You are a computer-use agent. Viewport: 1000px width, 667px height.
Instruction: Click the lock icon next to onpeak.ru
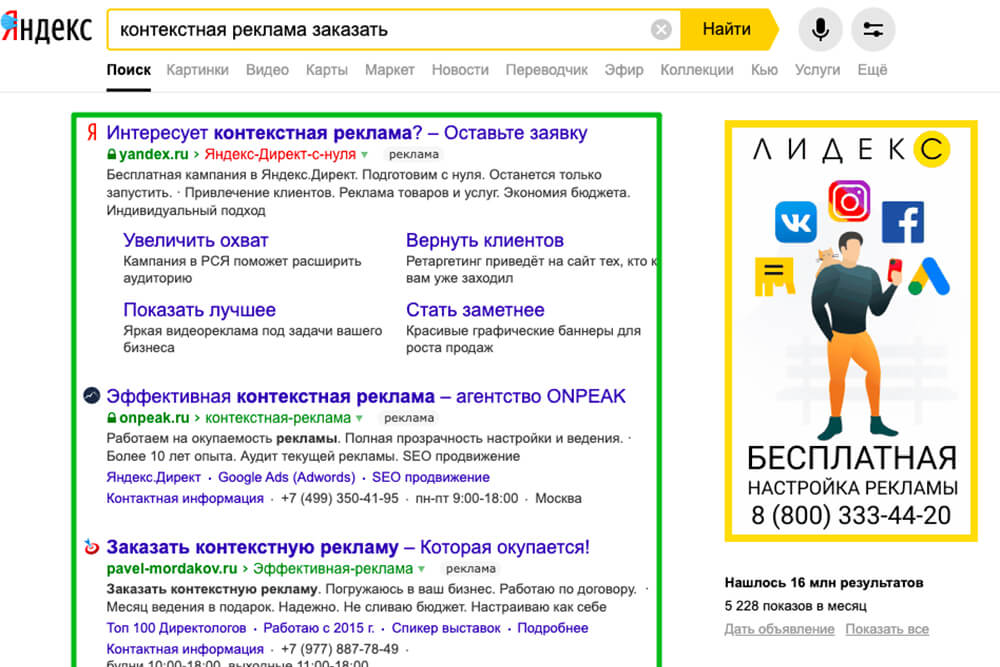point(112,418)
